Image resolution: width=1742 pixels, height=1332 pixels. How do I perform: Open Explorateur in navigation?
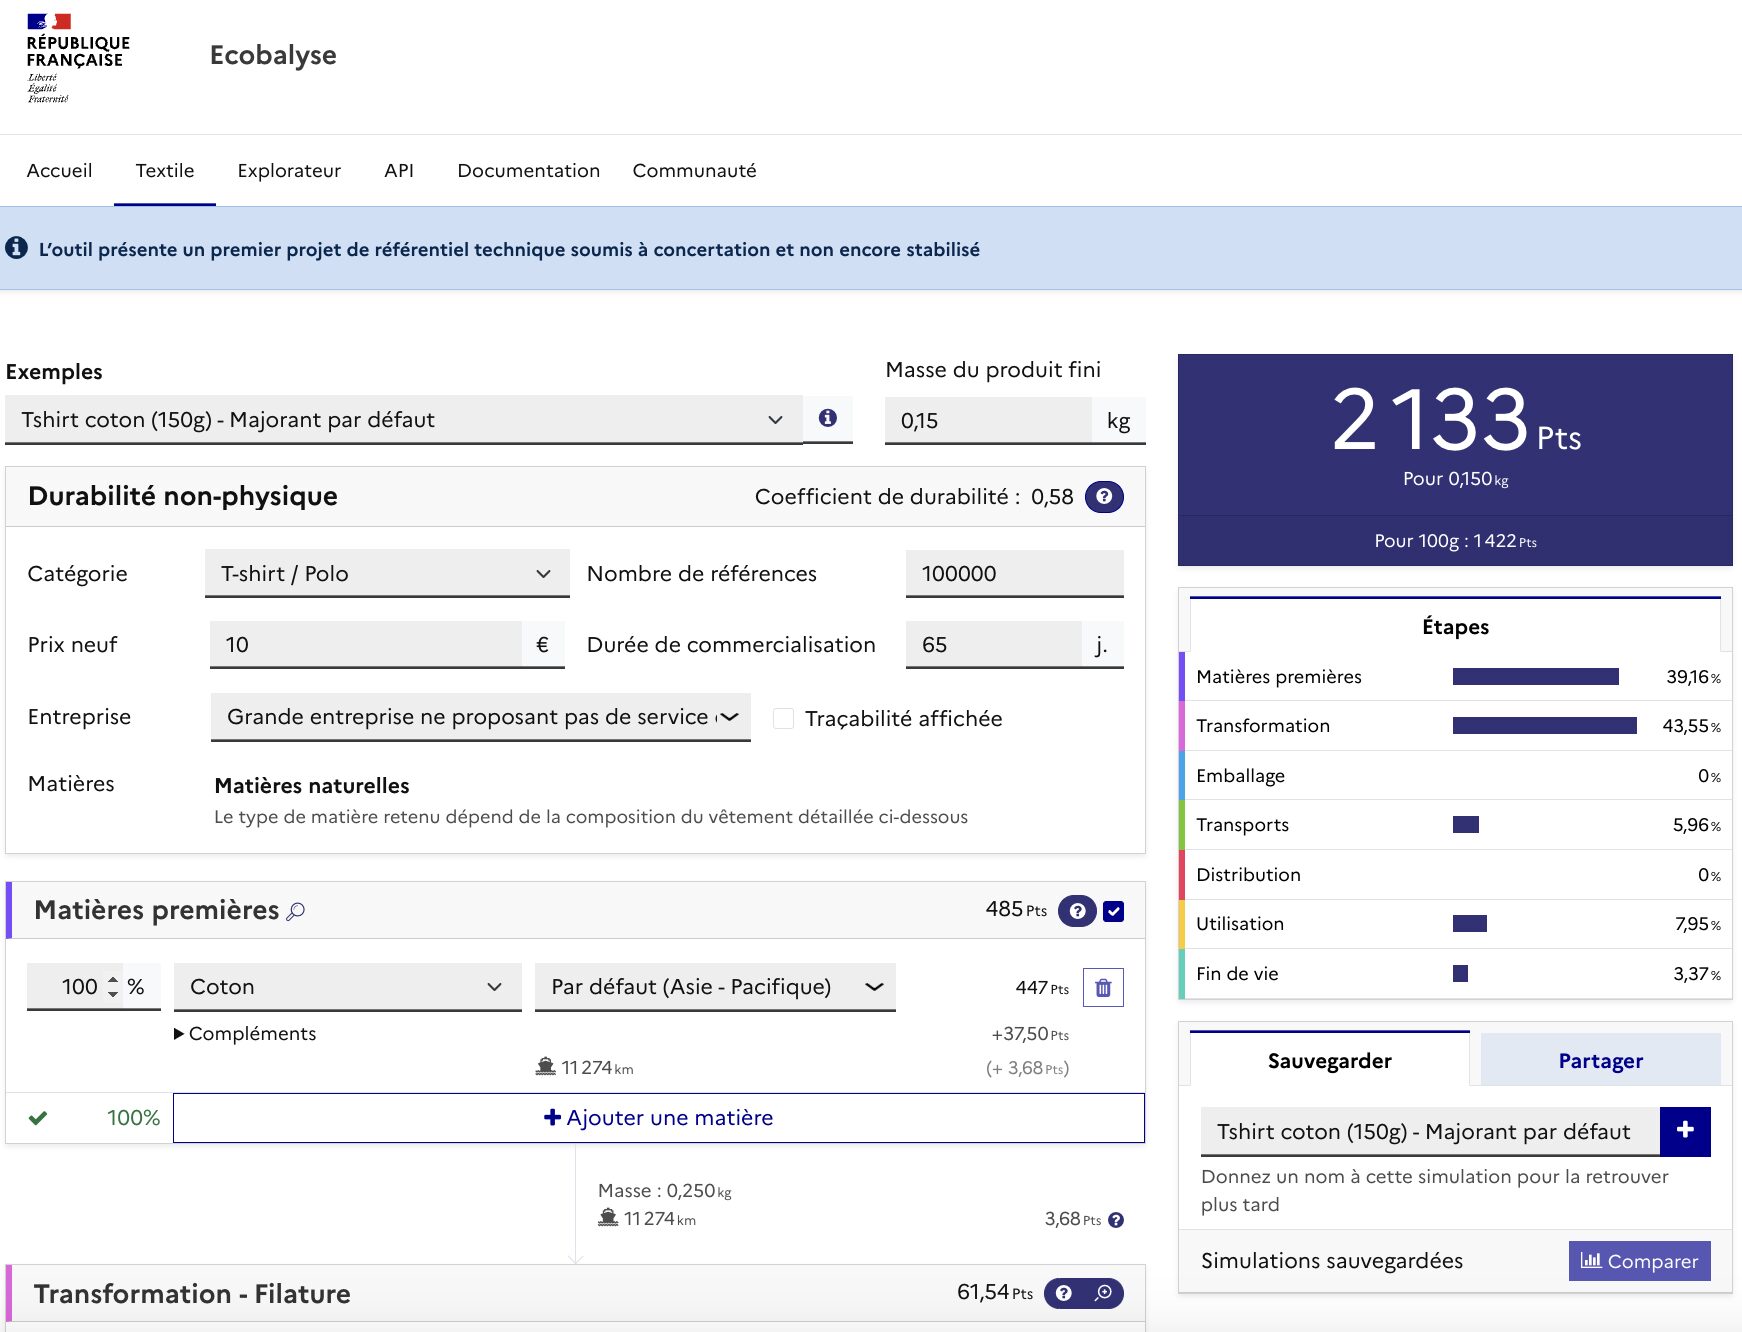point(289,171)
